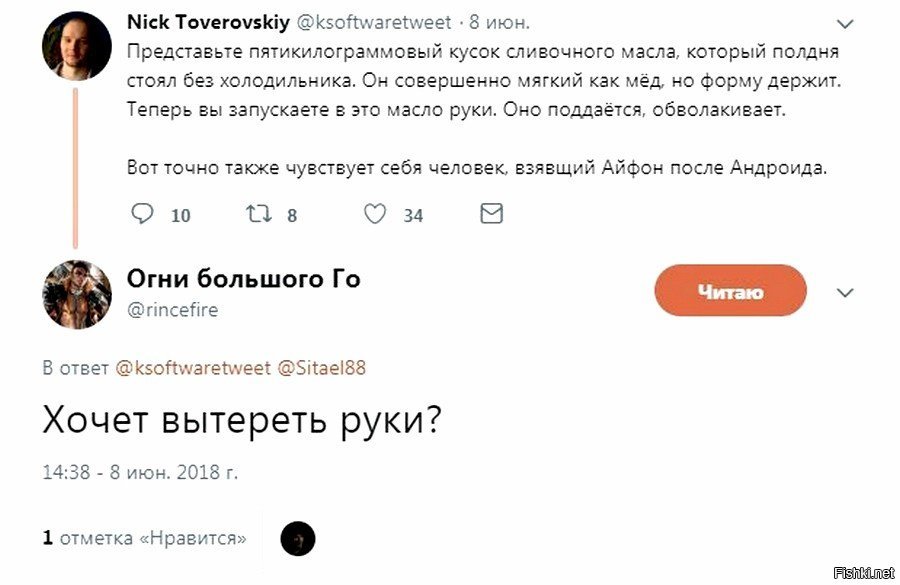Click the 8 июн. date on Nick's tweet

[x=502, y=22]
